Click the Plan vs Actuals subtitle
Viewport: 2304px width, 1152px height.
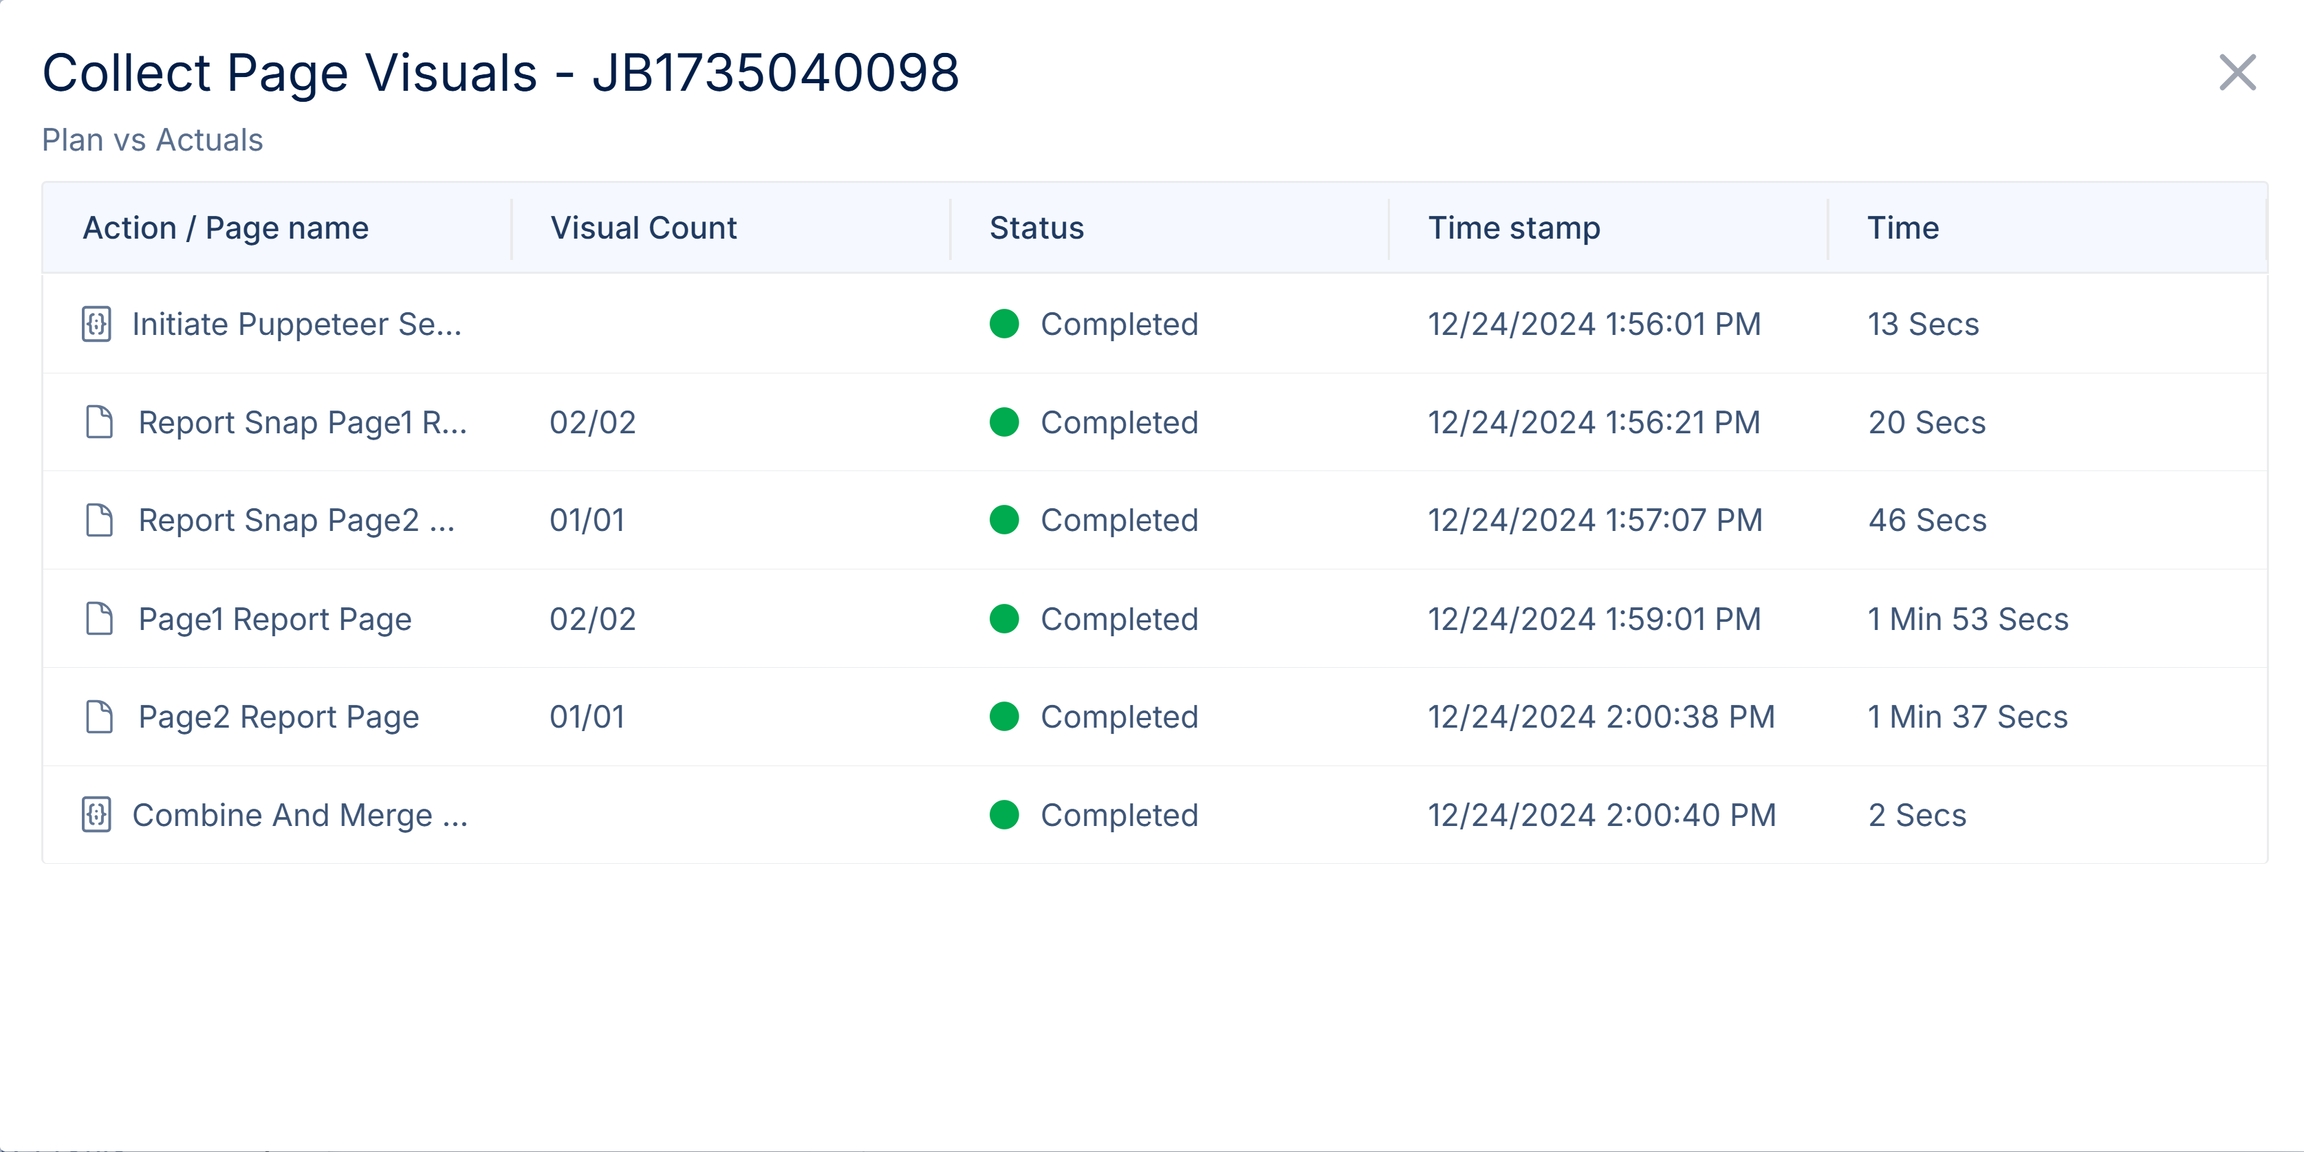[x=152, y=140]
